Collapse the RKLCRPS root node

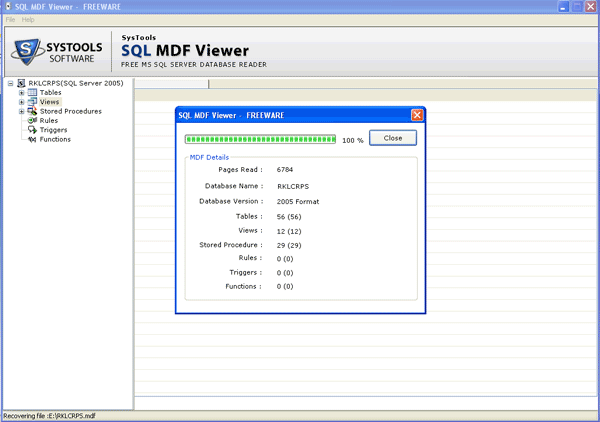tap(11, 83)
